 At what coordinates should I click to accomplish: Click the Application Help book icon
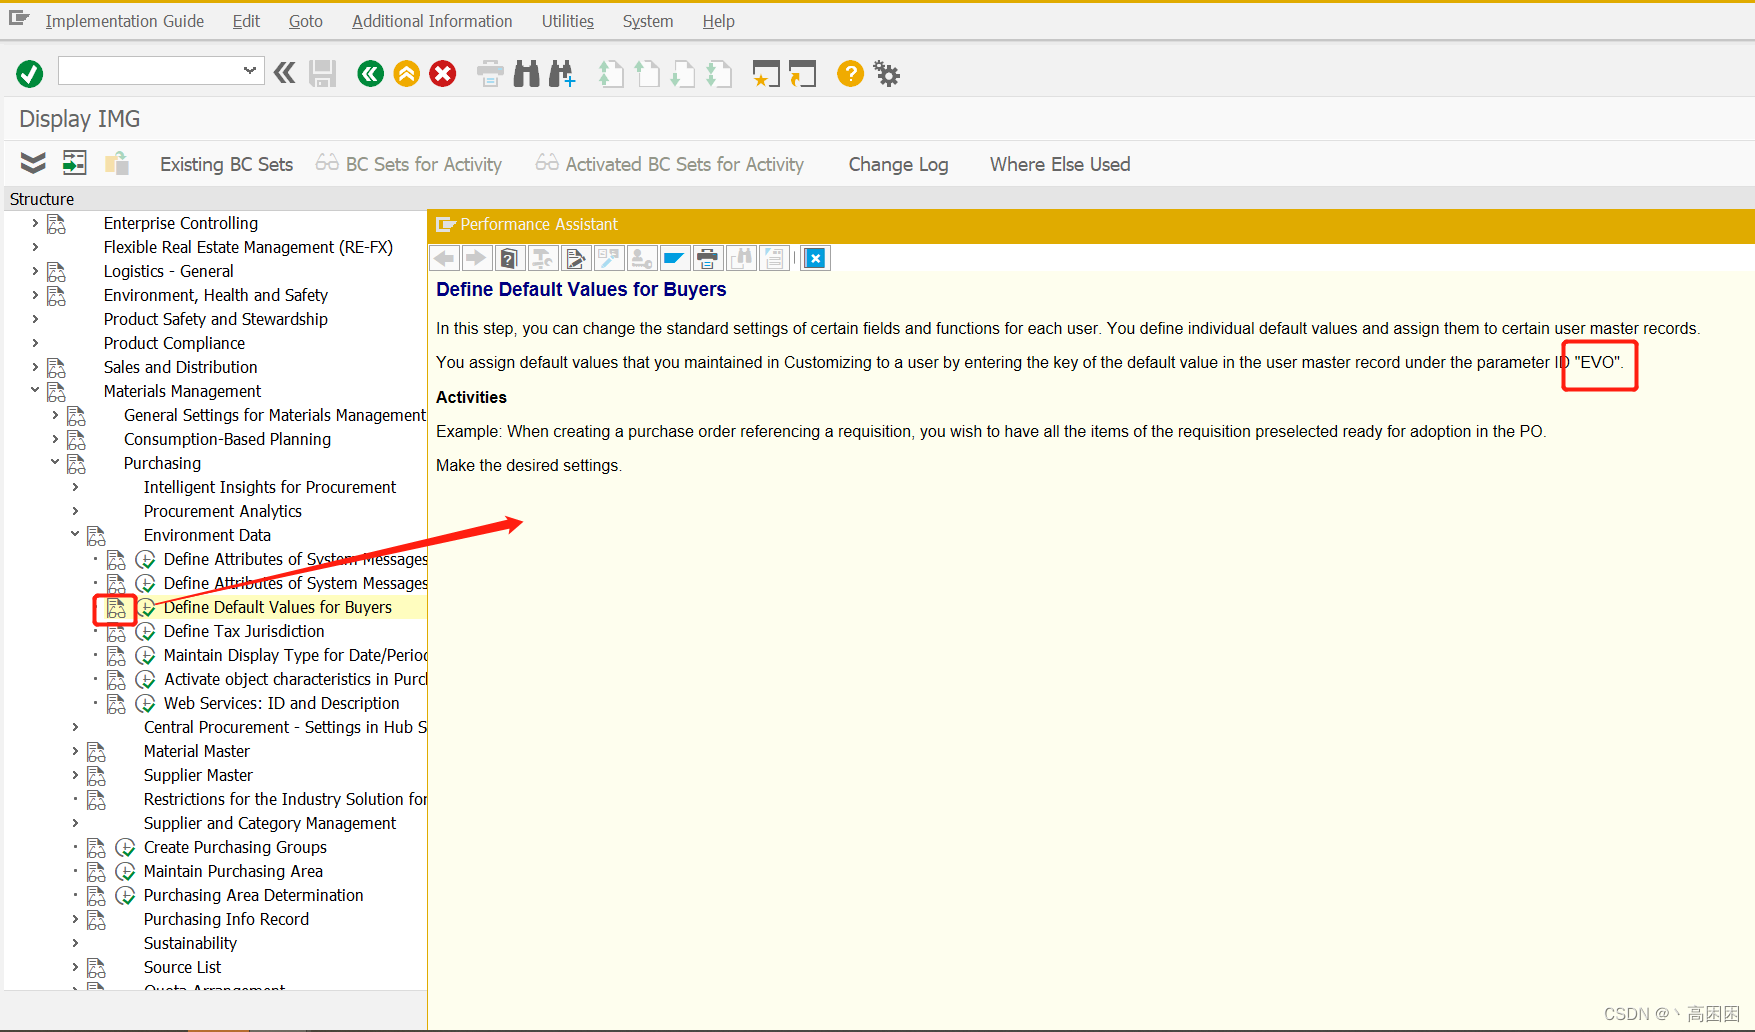coord(509,259)
